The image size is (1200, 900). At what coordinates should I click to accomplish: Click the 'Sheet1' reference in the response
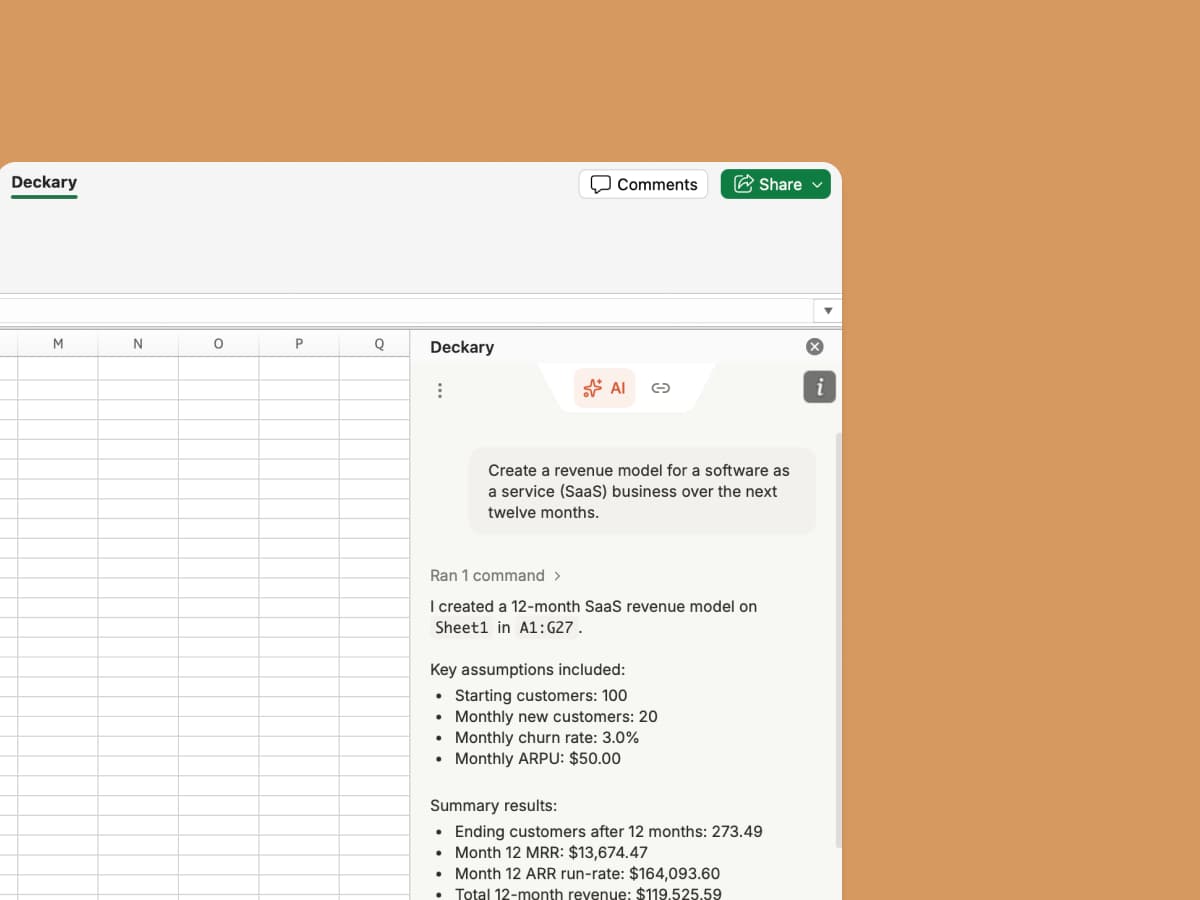click(461, 628)
